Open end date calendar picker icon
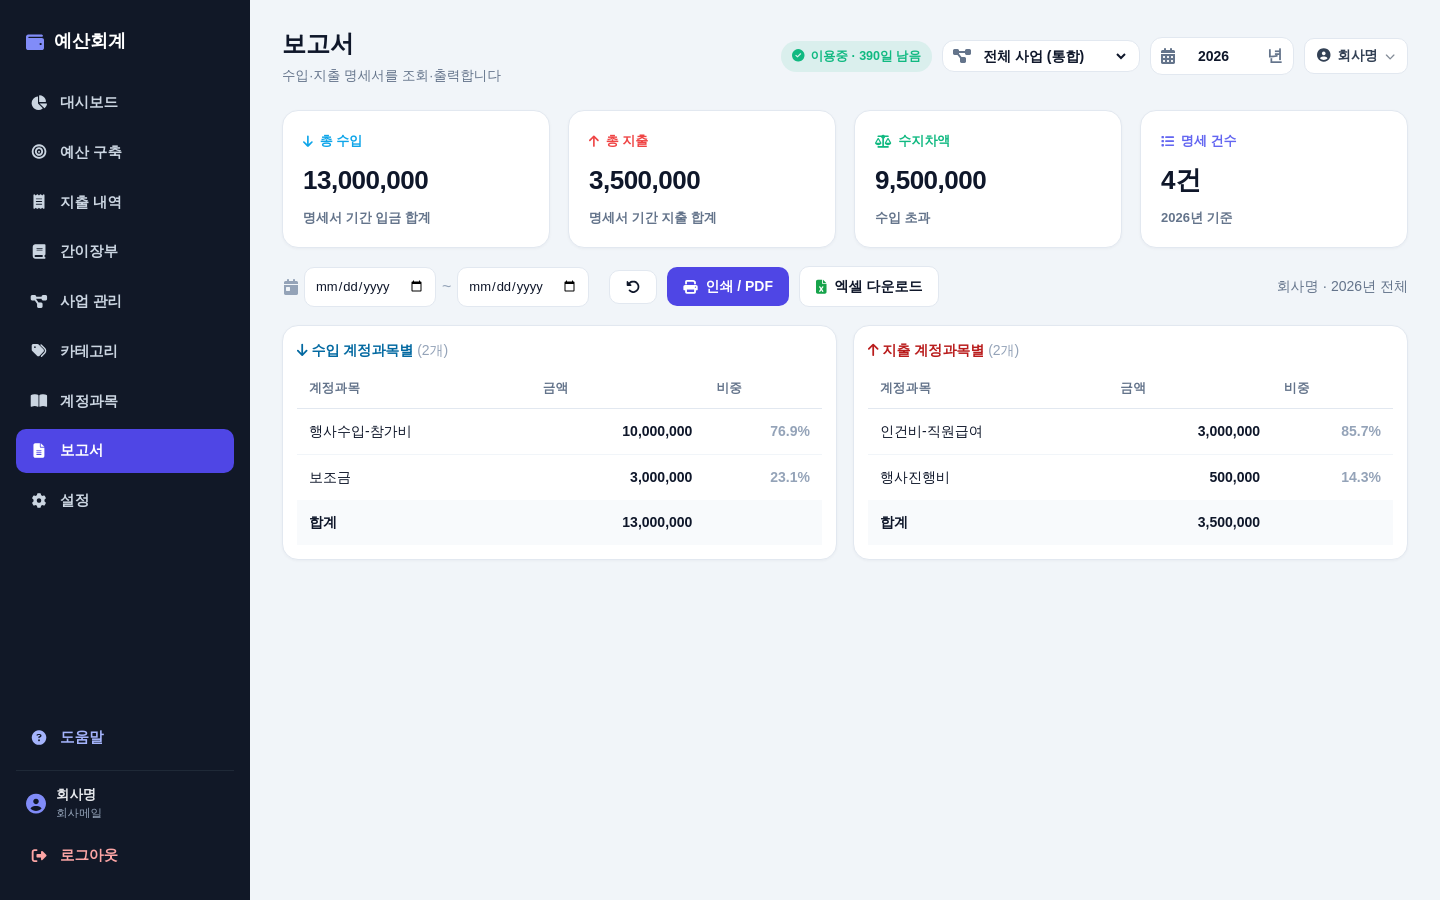 pos(569,287)
